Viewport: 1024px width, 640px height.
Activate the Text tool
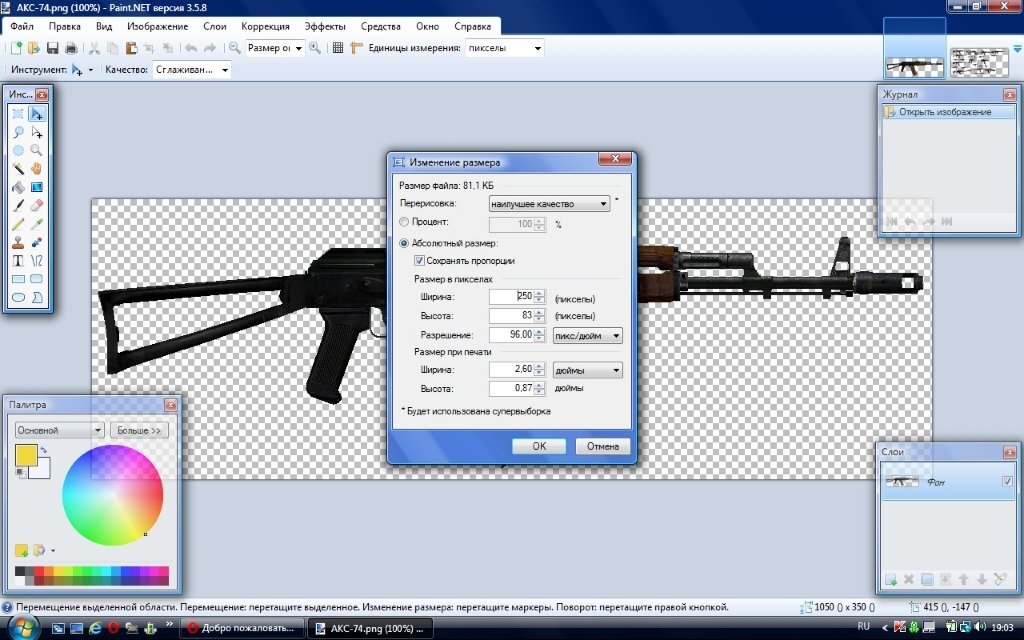point(18,260)
